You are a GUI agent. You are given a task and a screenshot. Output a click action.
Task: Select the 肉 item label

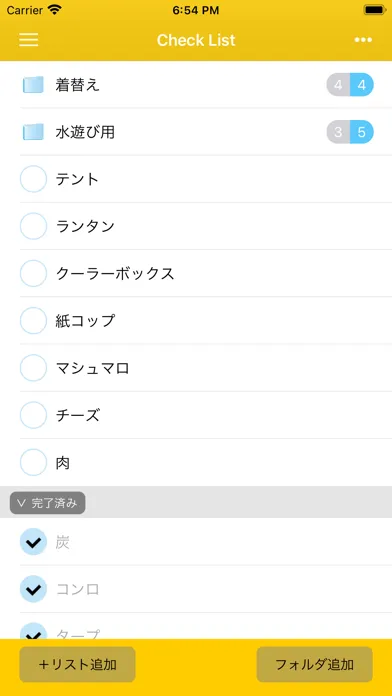[x=63, y=463]
